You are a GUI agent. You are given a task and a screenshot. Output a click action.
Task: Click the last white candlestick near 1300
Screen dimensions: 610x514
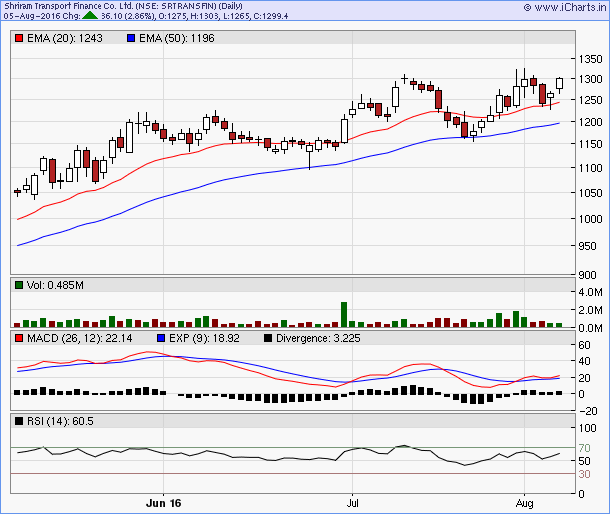click(559, 83)
